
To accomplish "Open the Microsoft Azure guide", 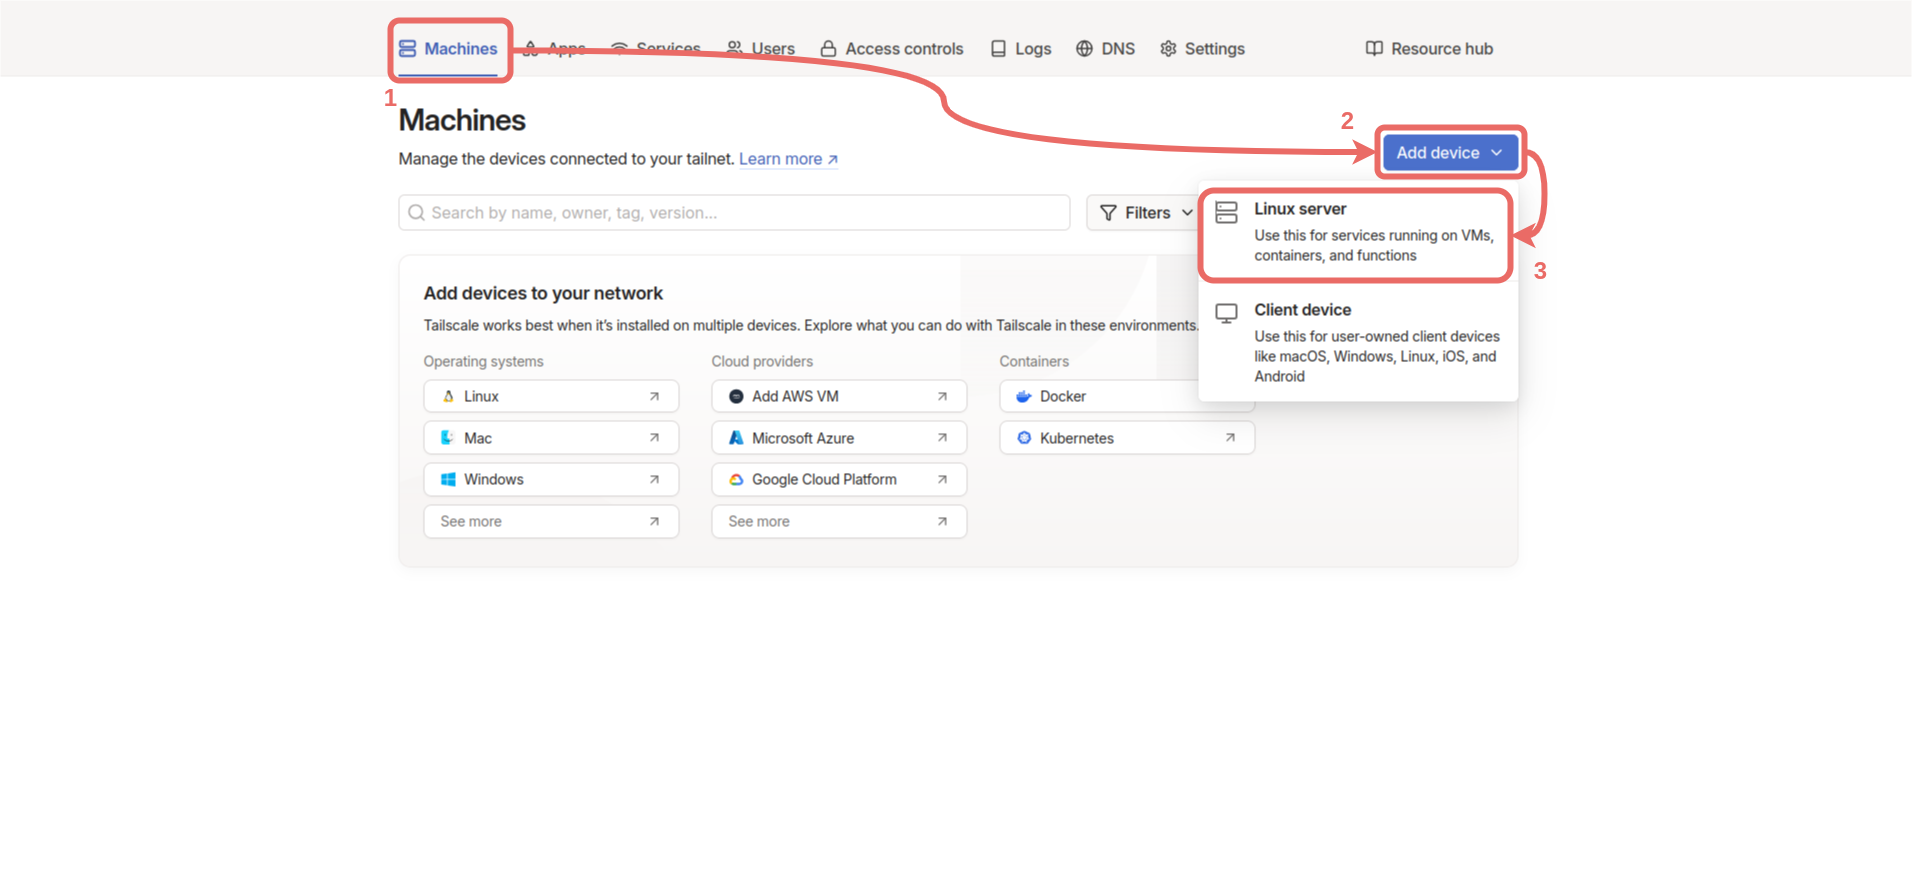I will tap(839, 438).
